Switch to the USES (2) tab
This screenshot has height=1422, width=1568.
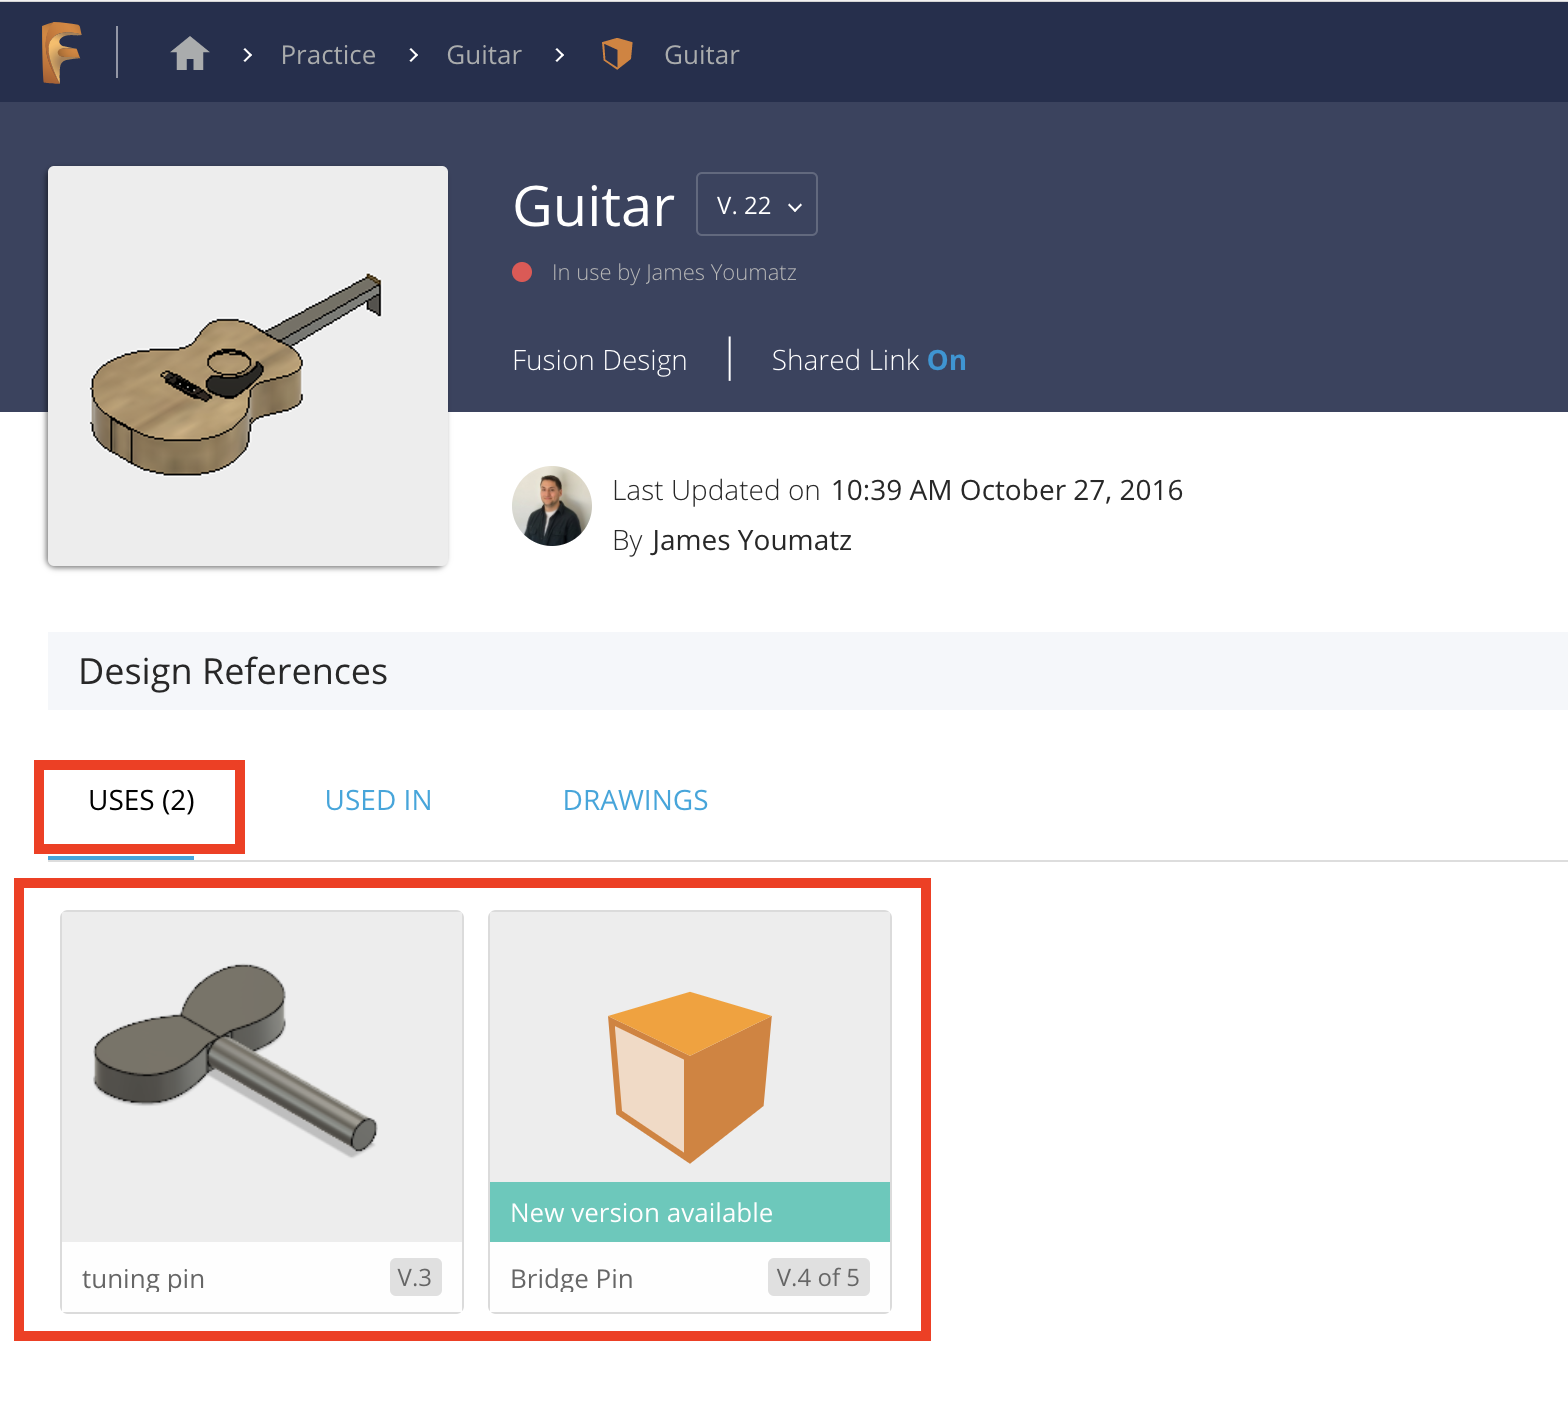tap(141, 801)
